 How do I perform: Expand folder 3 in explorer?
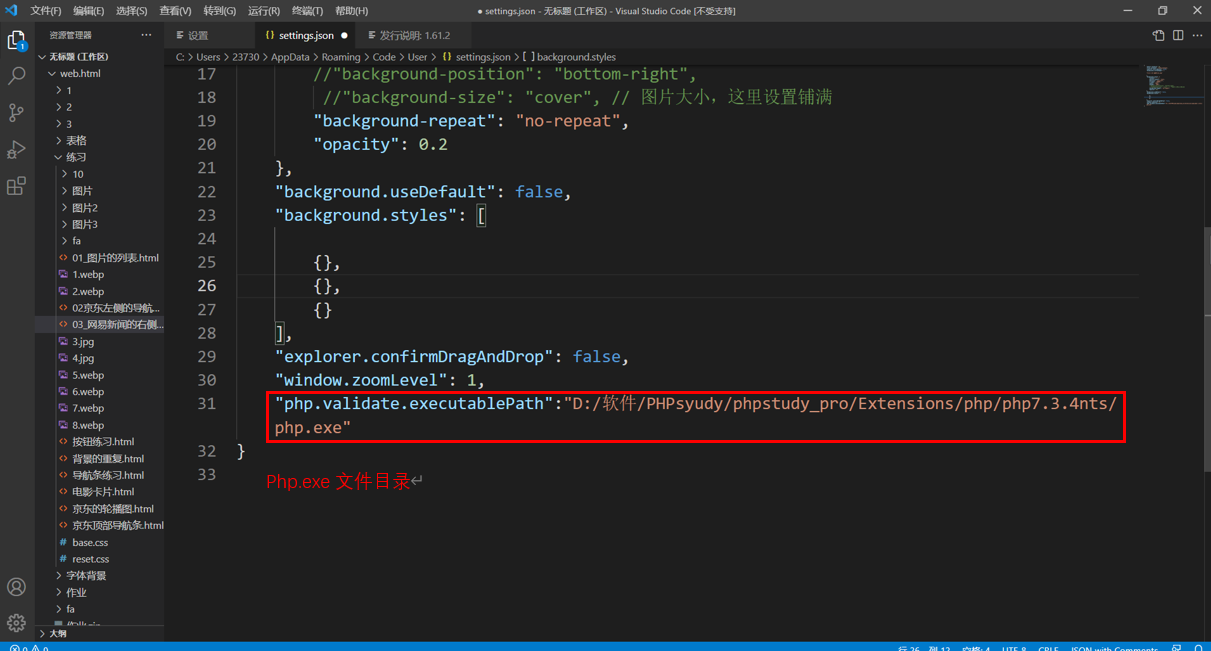tap(99, 124)
